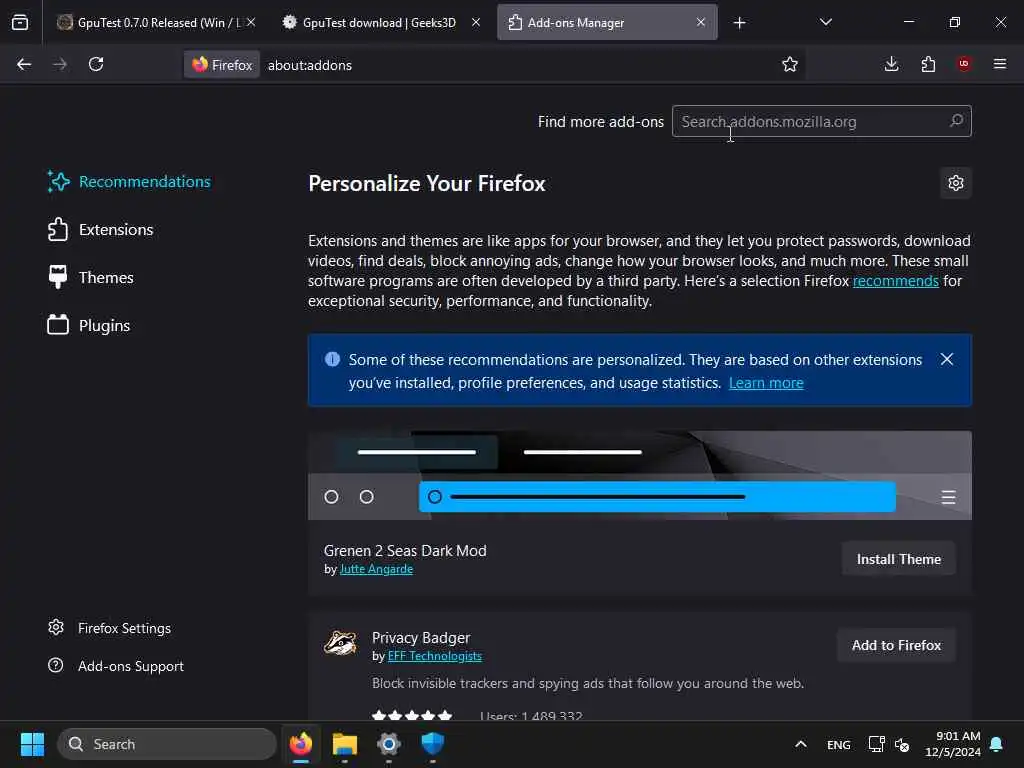
Task: Close the GpuTest 0.7.0 Released tab
Action: (x=251, y=22)
